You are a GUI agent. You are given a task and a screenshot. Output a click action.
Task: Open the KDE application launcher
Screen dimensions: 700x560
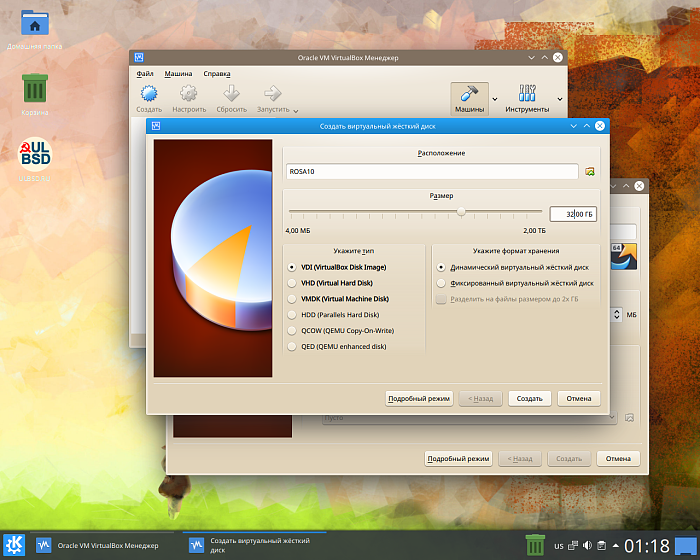[x=14, y=545]
